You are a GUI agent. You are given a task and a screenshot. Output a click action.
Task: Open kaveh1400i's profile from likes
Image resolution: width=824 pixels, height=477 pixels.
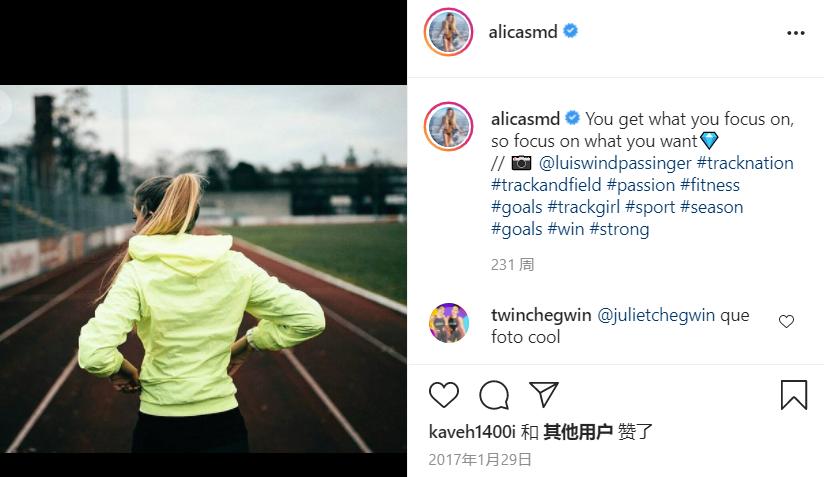point(472,432)
